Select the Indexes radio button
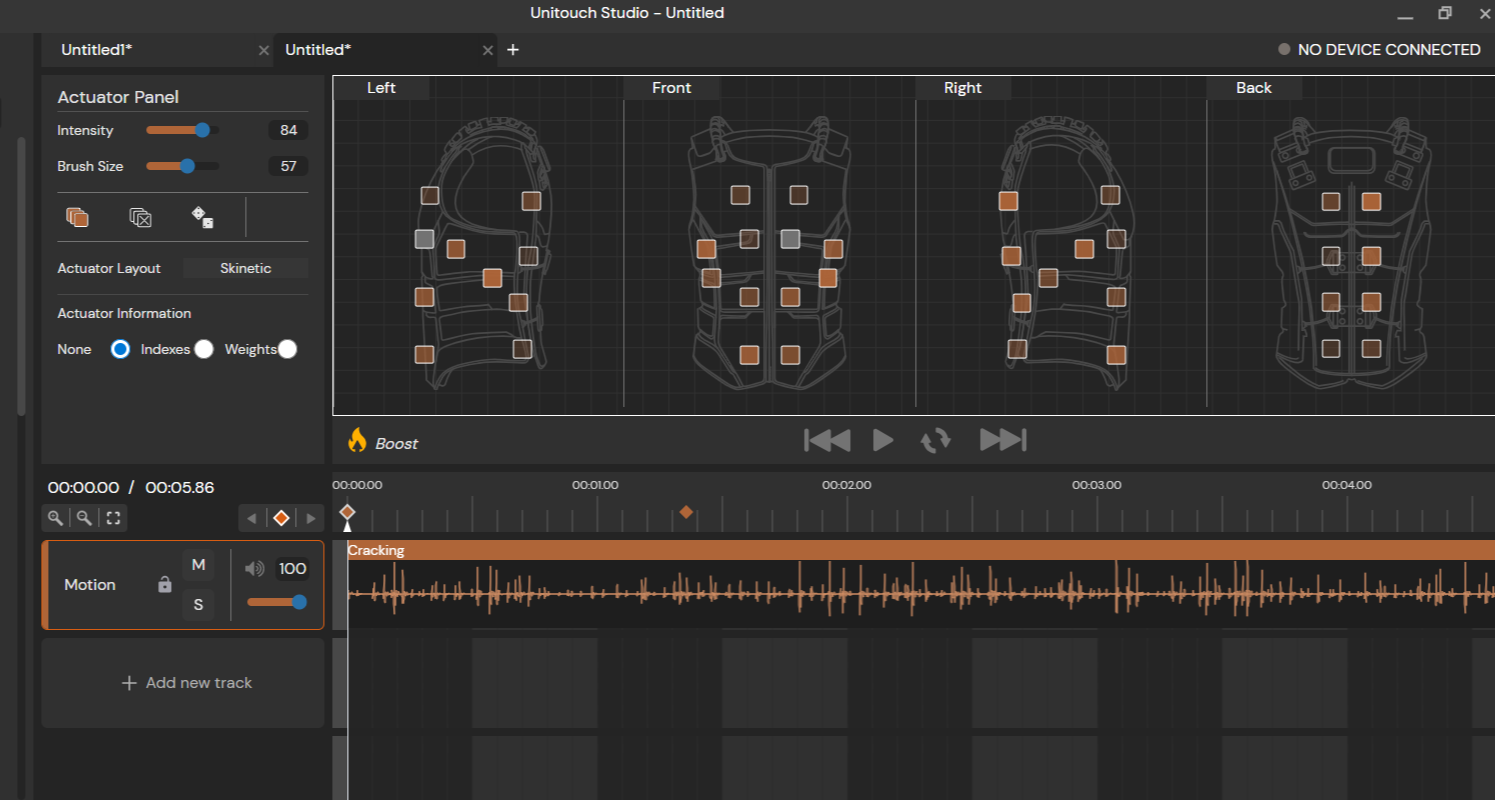 click(x=204, y=349)
